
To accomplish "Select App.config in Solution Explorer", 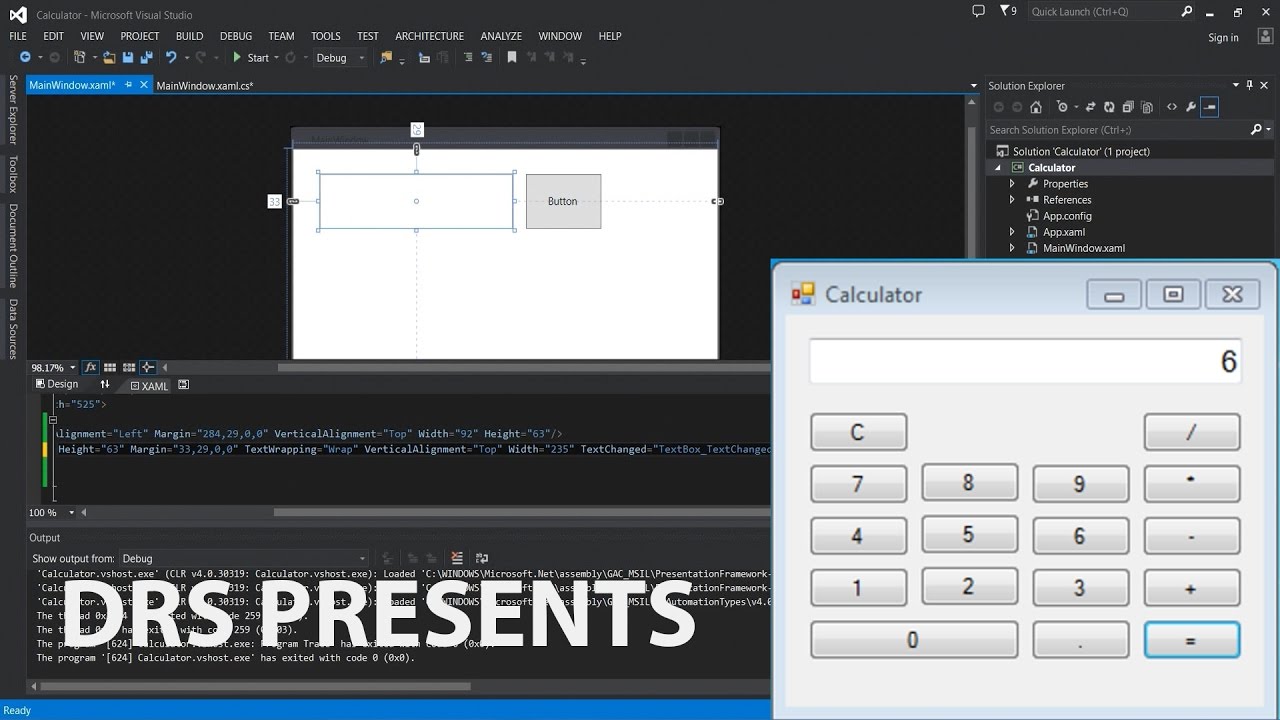I will pyautogui.click(x=1067, y=216).
